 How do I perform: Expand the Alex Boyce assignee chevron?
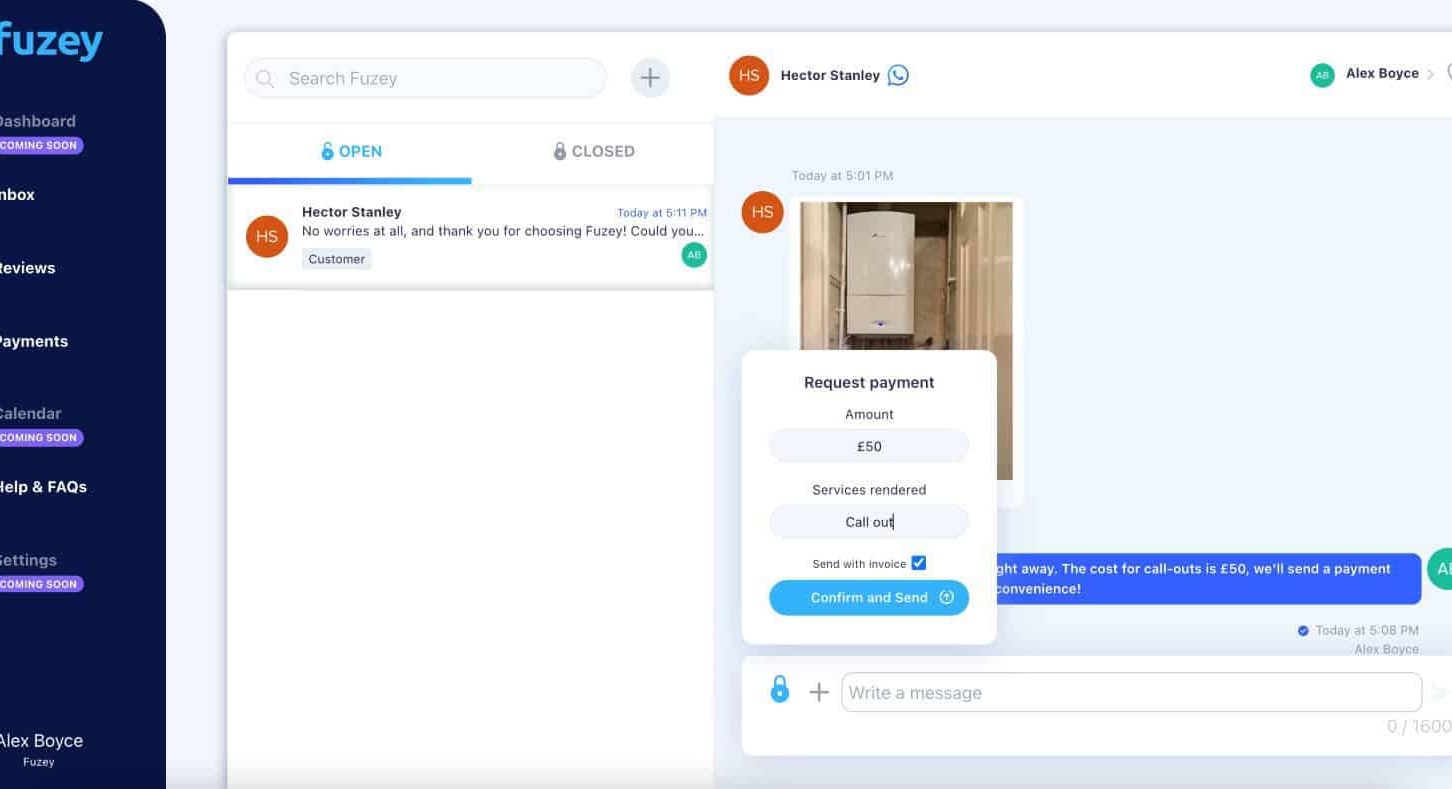[x=1430, y=74]
